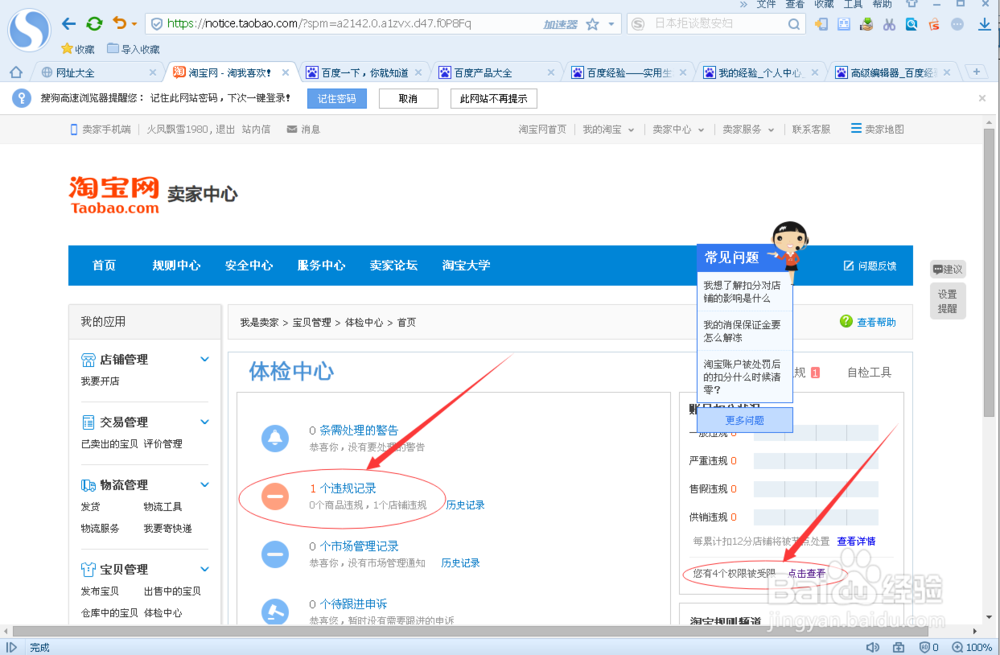Click the security shield icon in the address bar
Screen dimensions: 1000x655
[156, 24]
